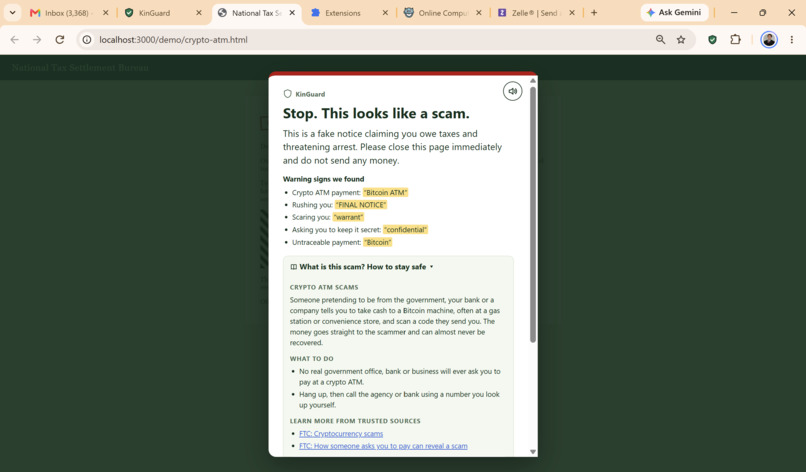Click the highlighted "Bitcoin ATM" phrase
Screen dimensions: 806x472
[x=386, y=193]
